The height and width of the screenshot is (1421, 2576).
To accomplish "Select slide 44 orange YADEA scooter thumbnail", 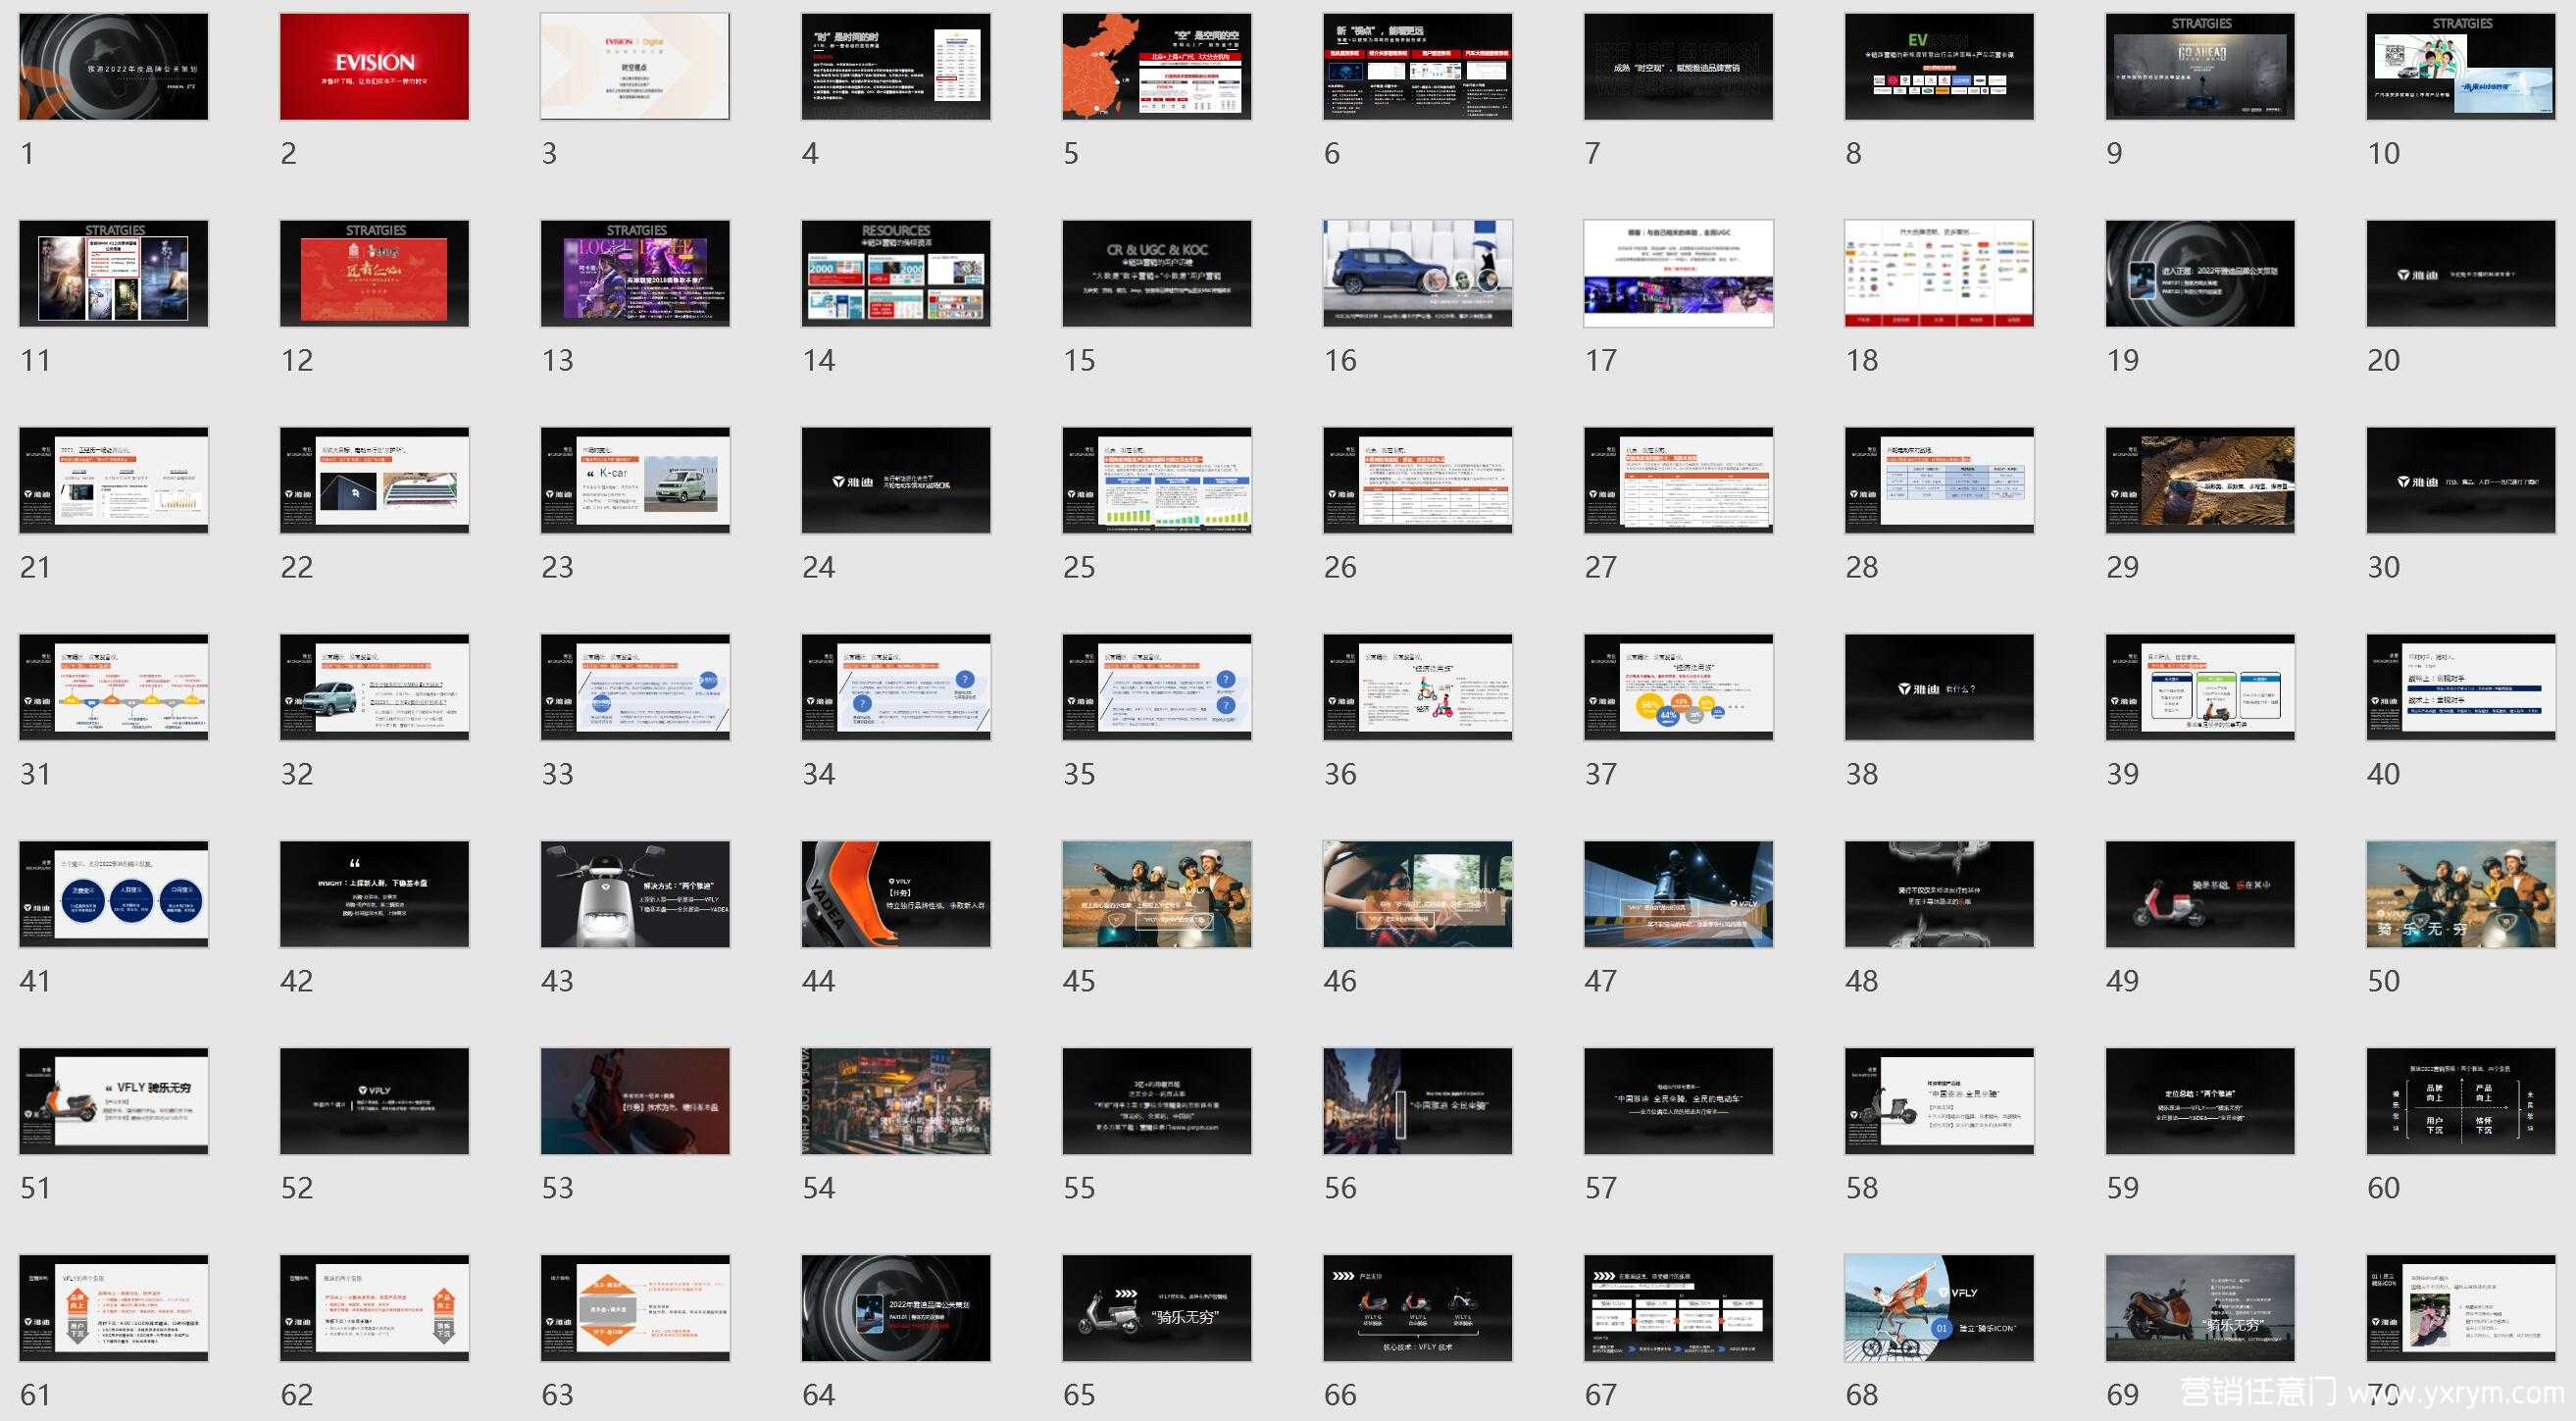I will tap(897, 895).
